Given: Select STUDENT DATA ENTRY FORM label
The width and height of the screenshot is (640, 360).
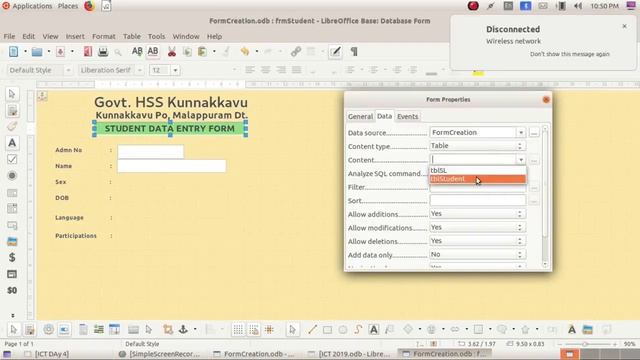Looking at the screenshot, I should tap(170, 129).
